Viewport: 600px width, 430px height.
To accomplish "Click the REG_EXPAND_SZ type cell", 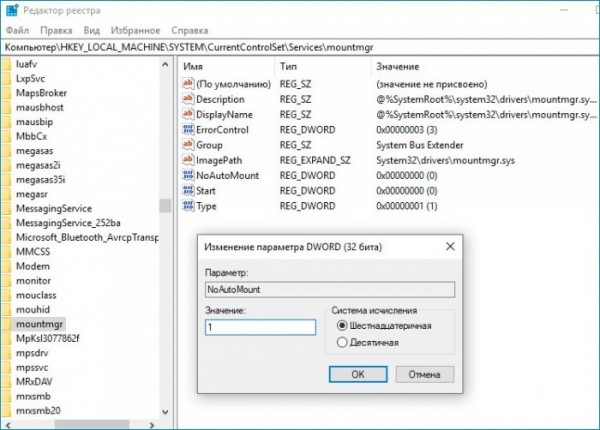I will click(315, 160).
